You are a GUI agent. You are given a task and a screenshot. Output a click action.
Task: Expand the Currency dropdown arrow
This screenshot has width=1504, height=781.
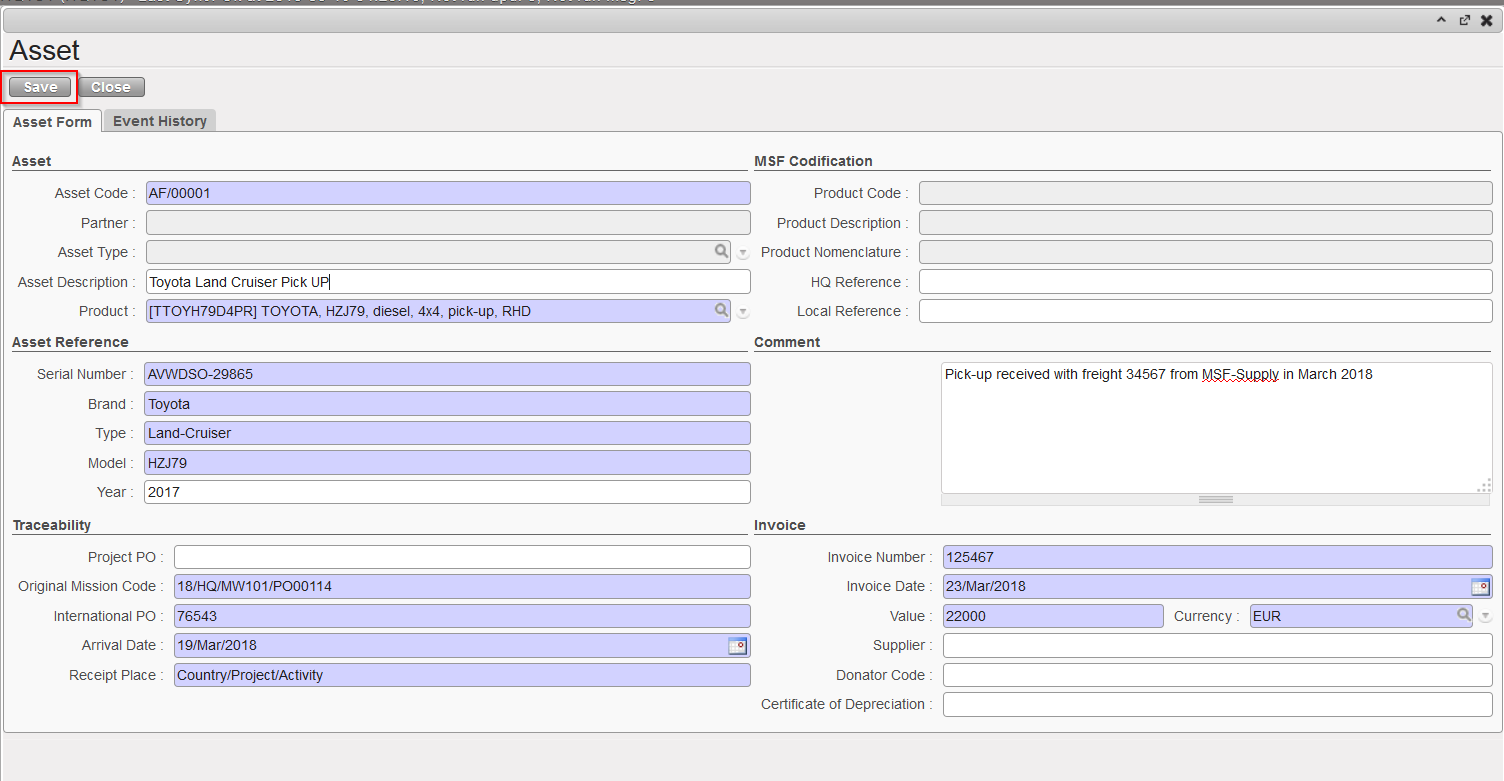[x=1485, y=617]
